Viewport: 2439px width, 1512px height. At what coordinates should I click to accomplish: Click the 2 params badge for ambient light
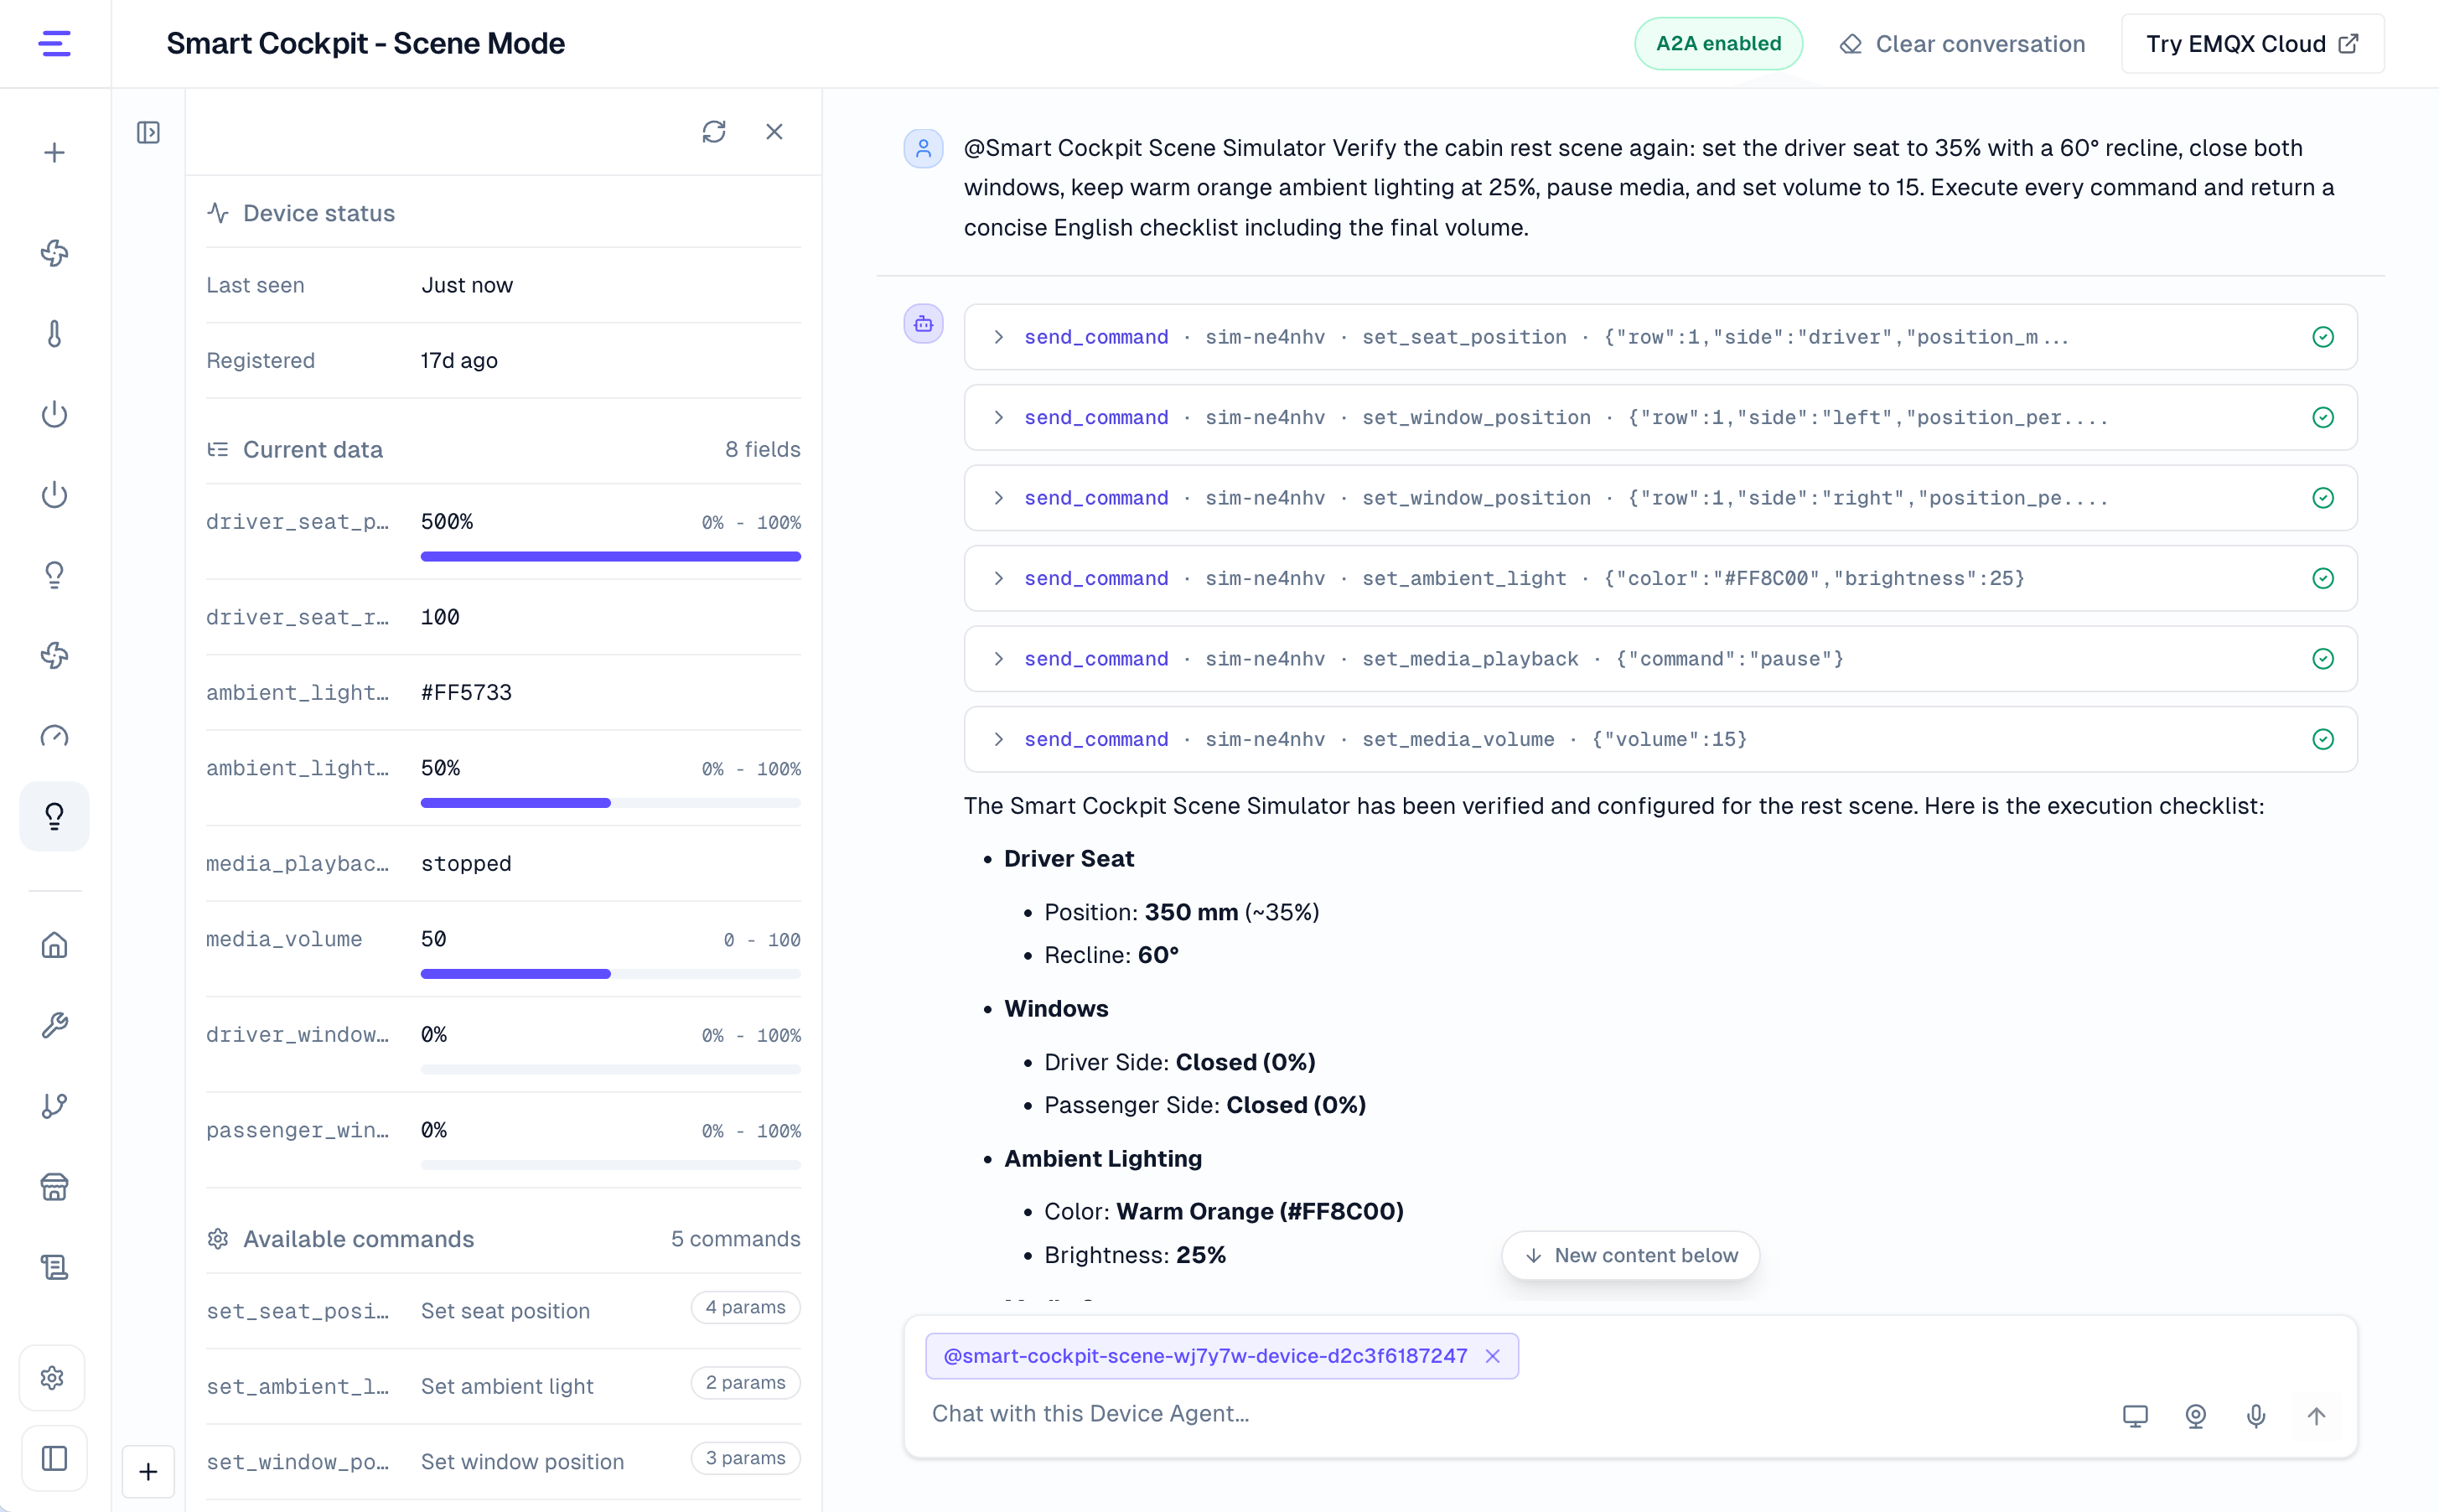click(746, 1382)
